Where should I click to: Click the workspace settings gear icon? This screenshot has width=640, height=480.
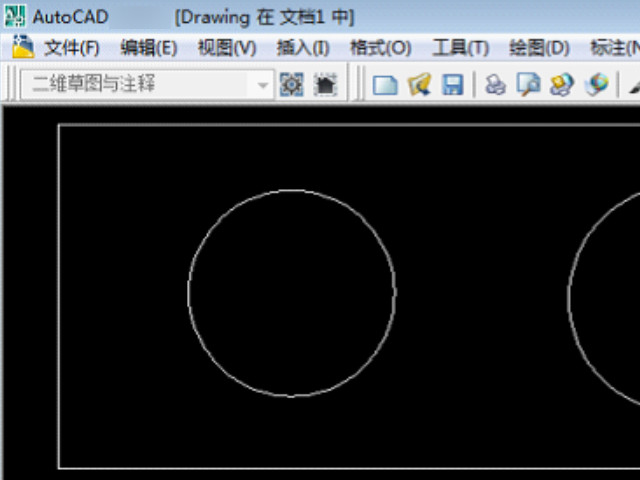pos(291,85)
